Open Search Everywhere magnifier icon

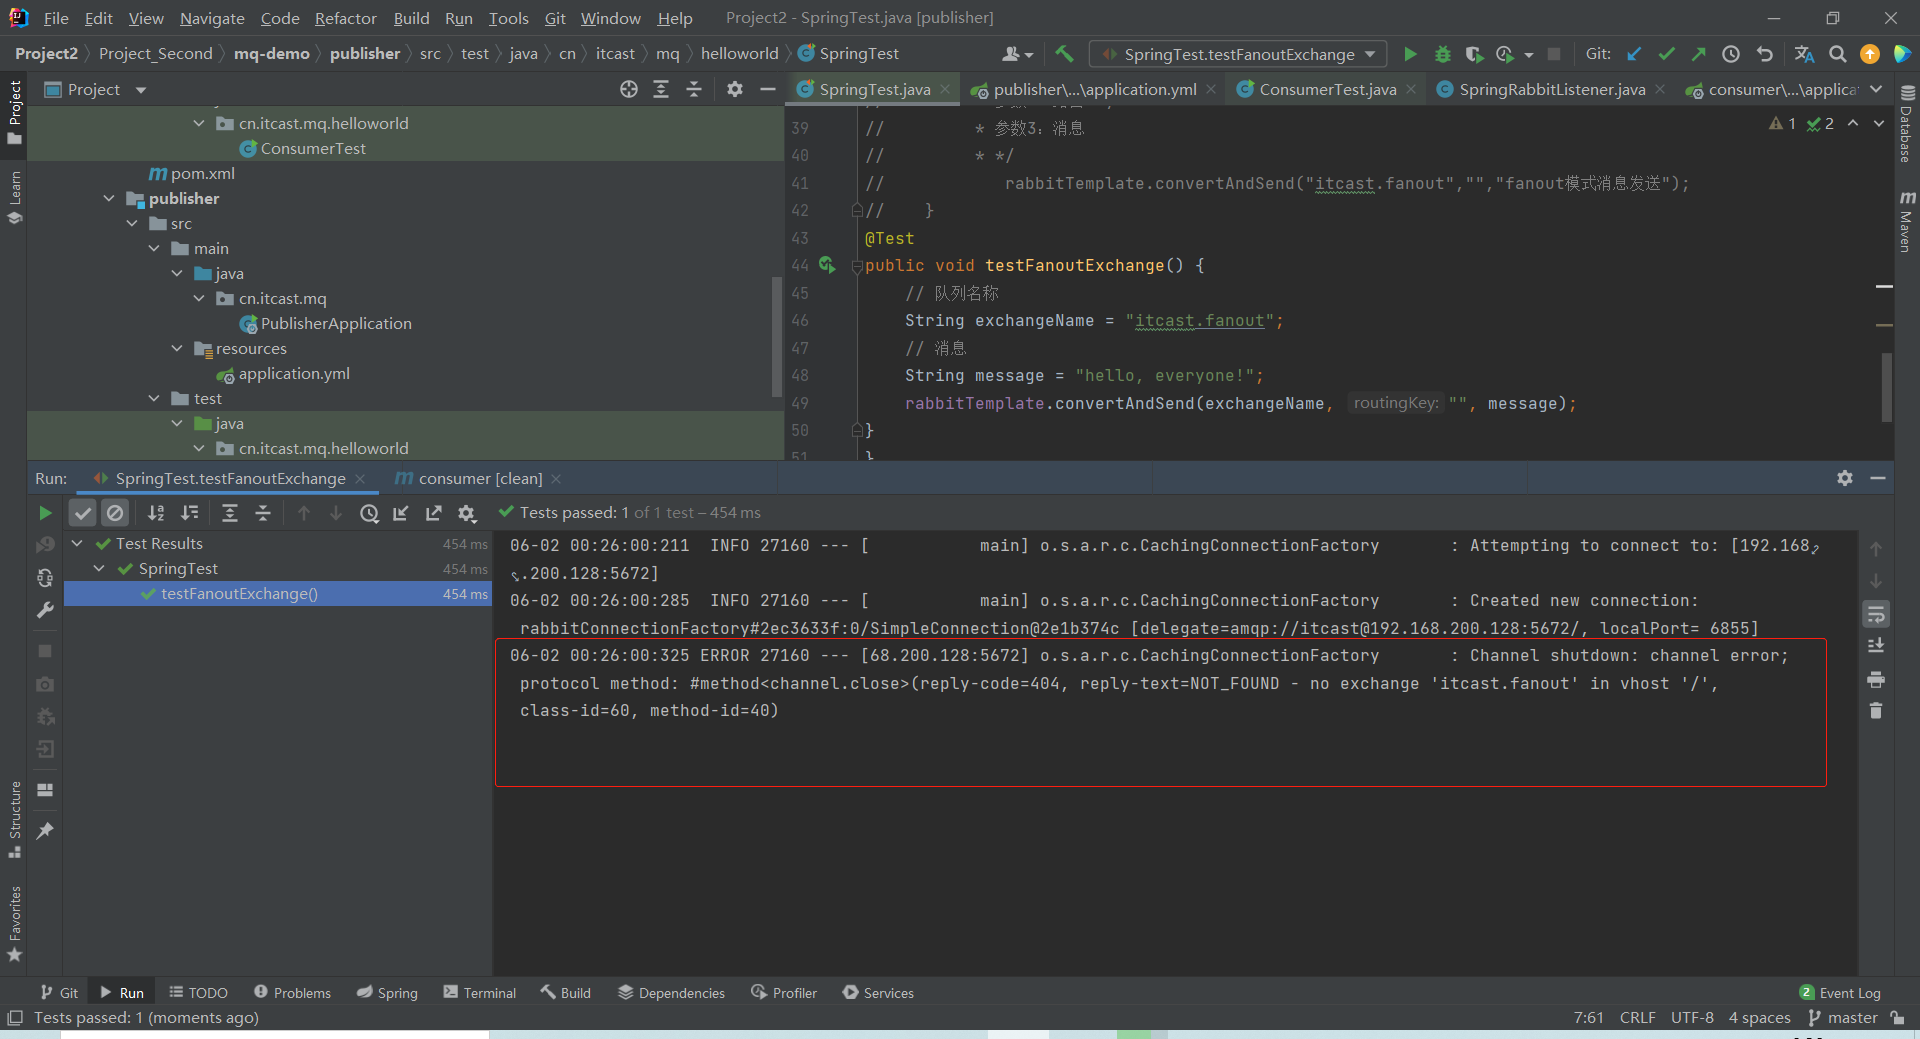point(1837,54)
